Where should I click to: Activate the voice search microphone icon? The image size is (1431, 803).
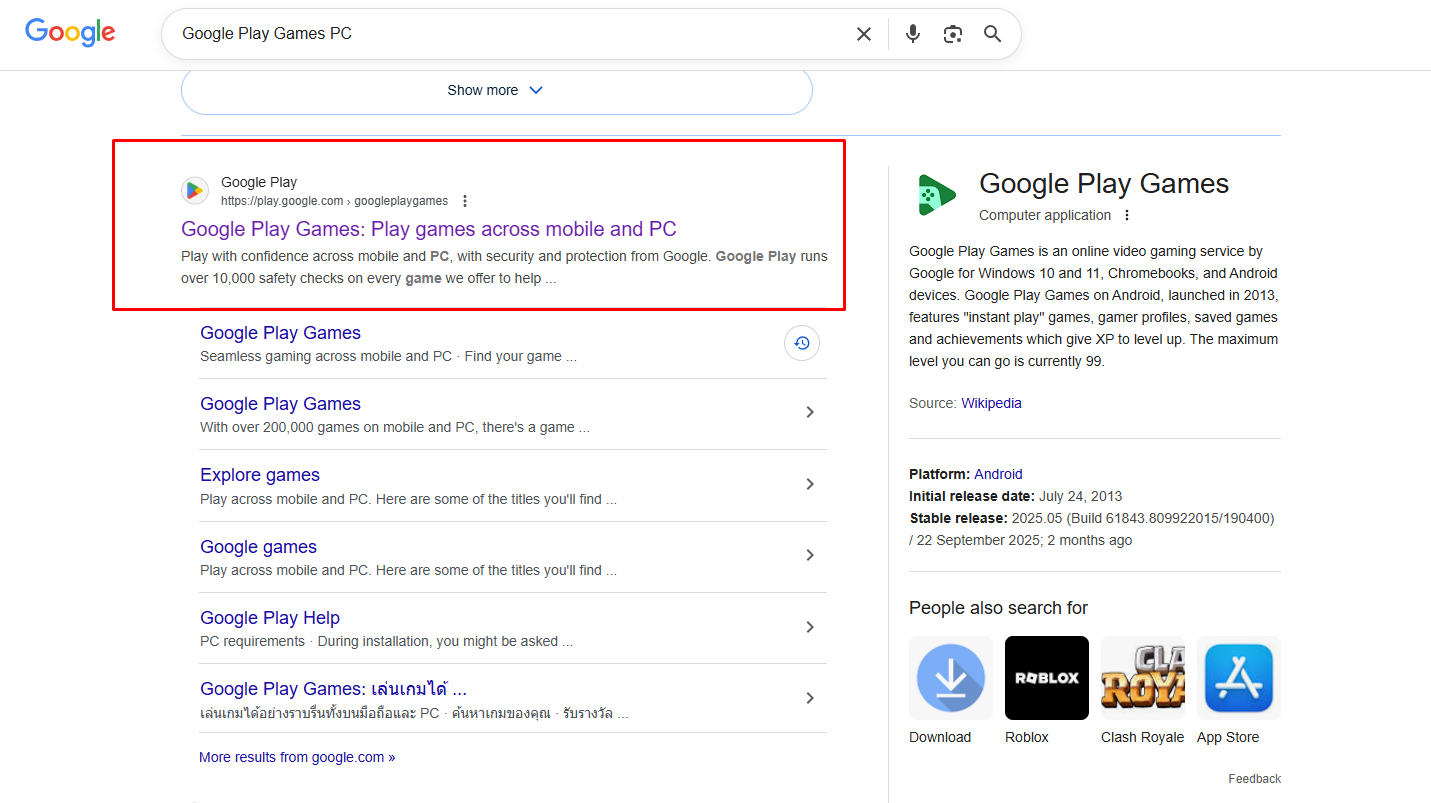click(x=912, y=33)
